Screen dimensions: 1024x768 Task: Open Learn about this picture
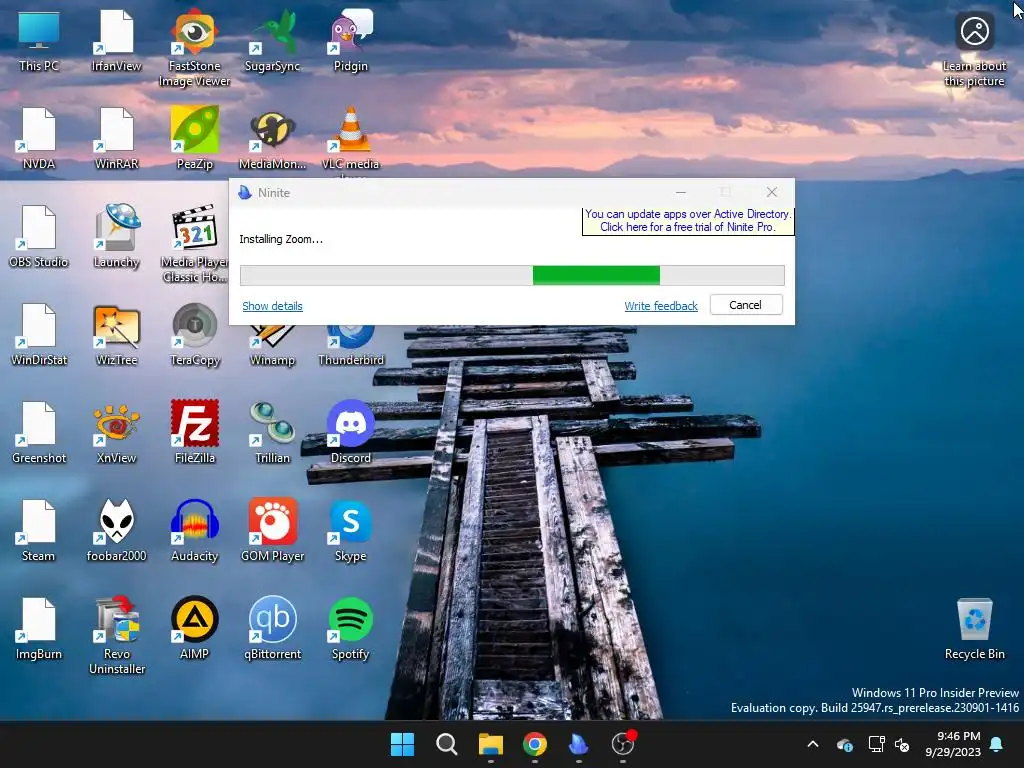point(974,48)
